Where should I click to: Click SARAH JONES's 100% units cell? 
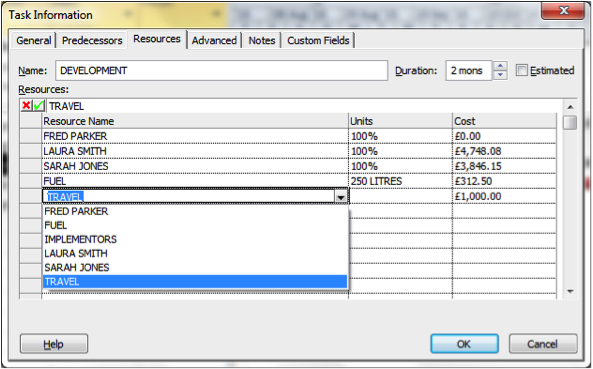(x=401, y=166)
